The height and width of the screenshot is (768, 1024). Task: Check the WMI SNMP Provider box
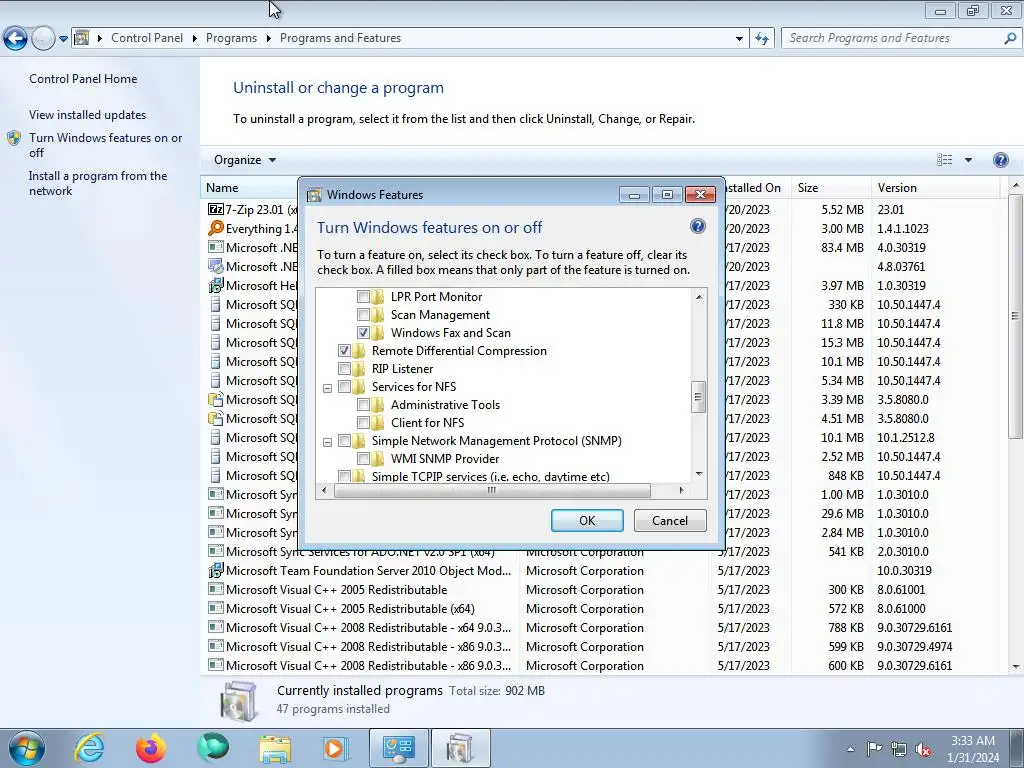click(363, 458)
